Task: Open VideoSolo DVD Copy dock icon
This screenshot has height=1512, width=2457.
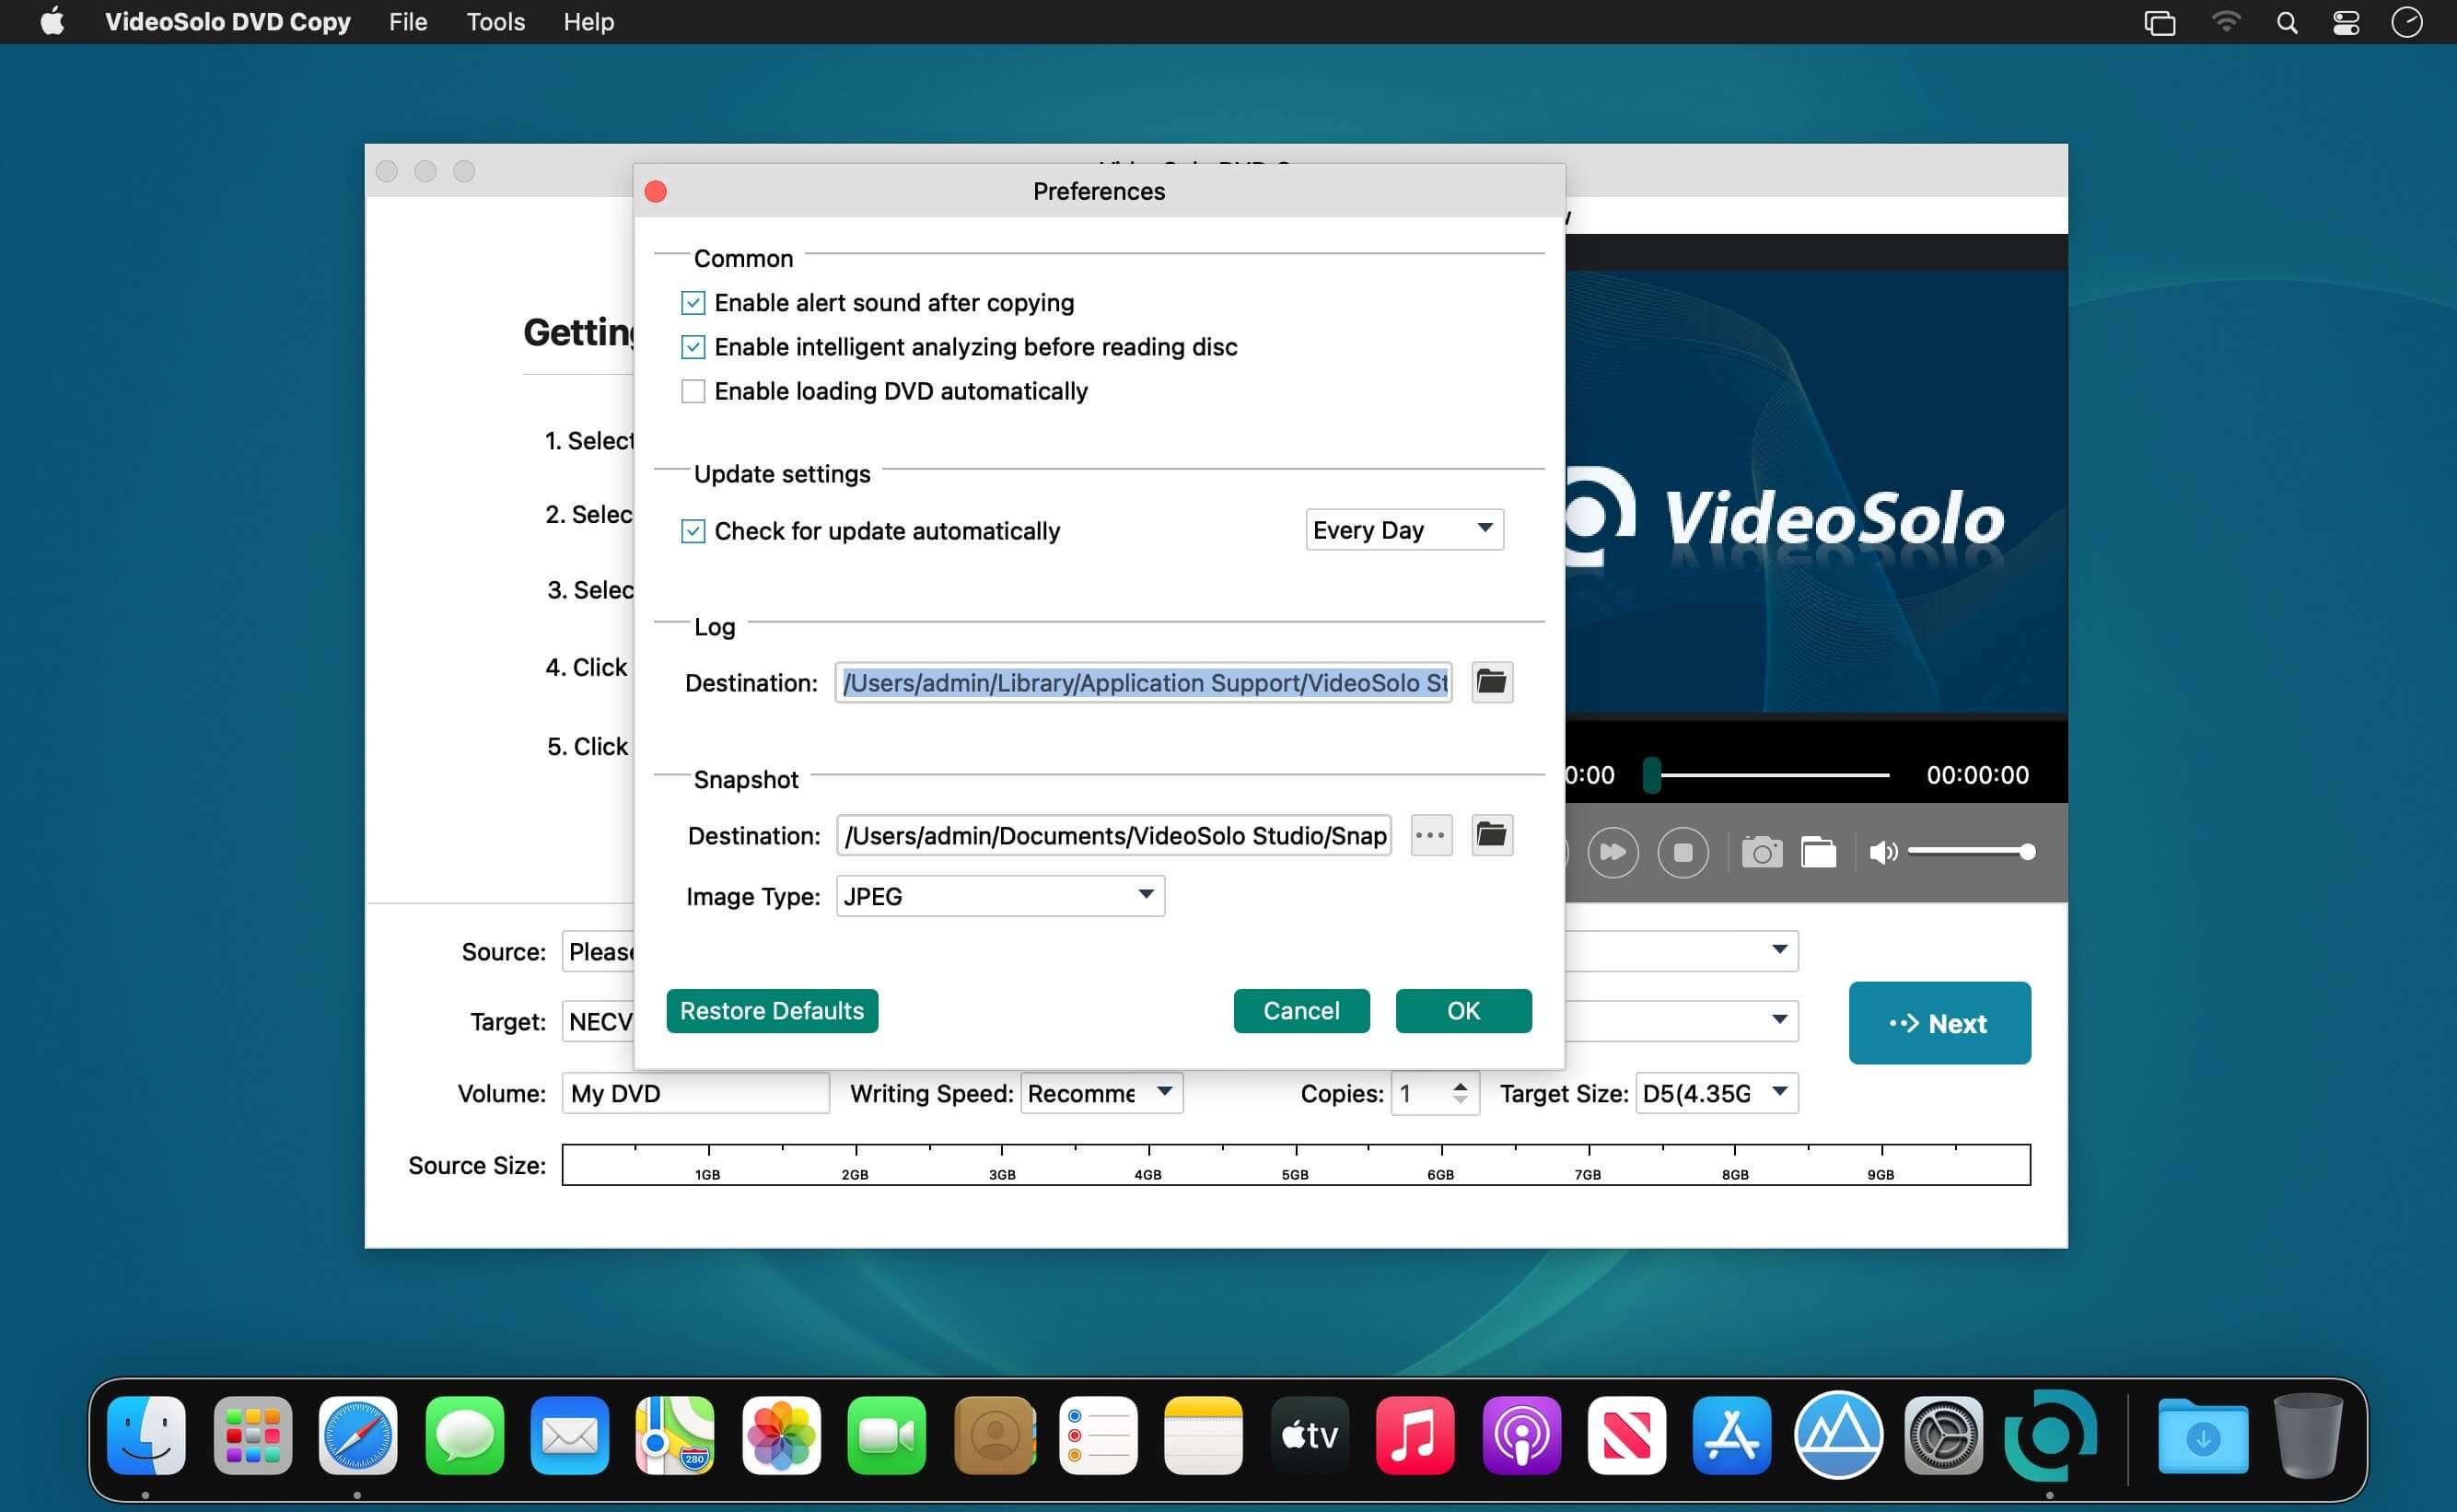Action: click(2050, 1435)
